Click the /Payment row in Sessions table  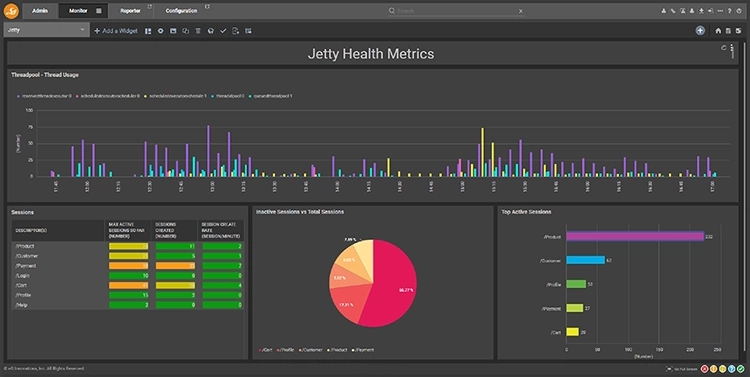[128, 266]
